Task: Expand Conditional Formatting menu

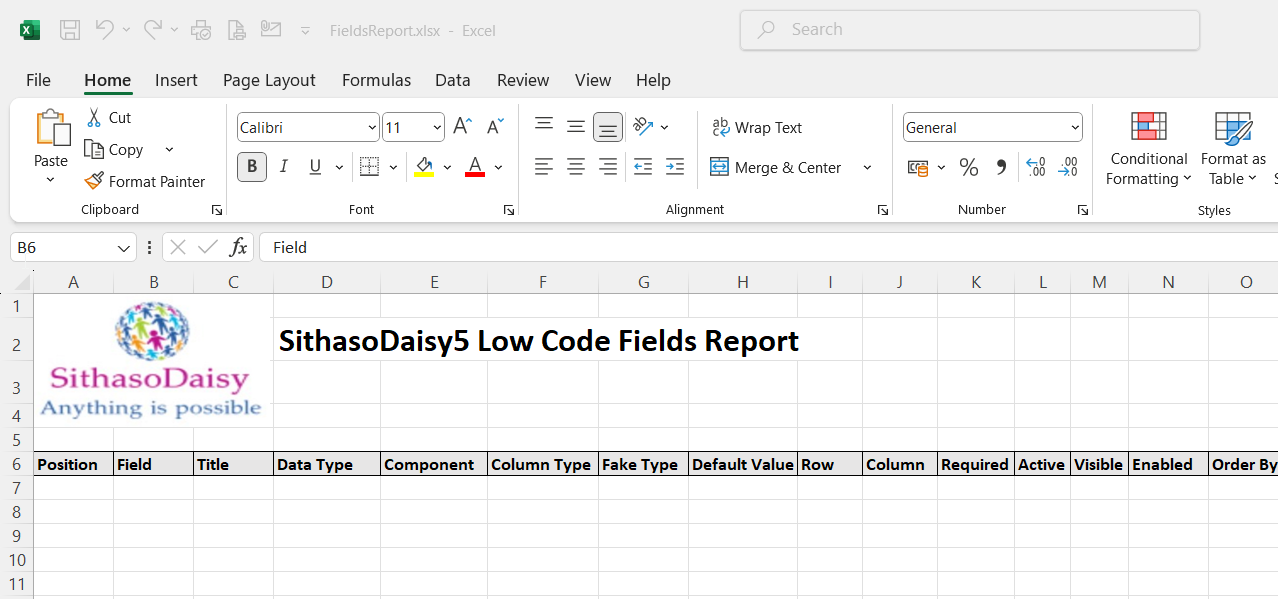Action: tap(1148, 150)
